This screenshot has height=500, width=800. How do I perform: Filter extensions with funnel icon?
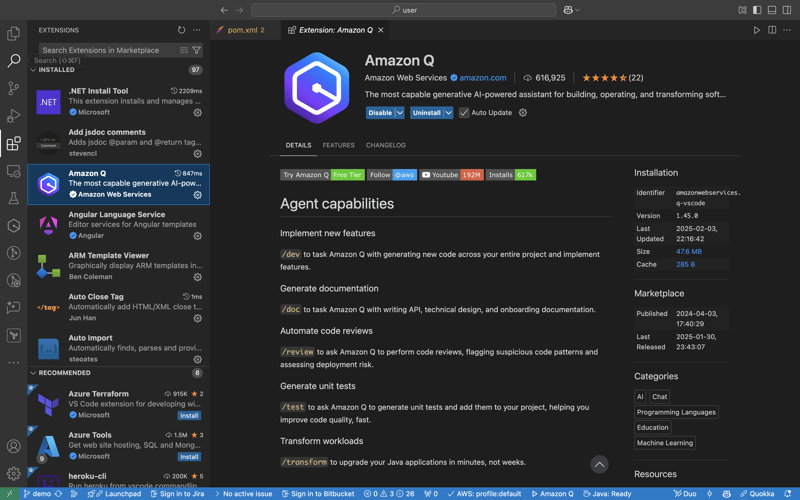(196, 50)
